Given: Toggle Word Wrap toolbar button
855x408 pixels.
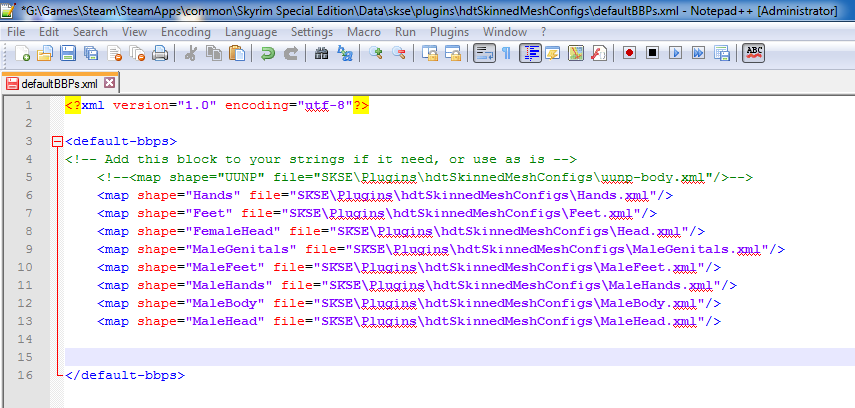Looking at the screenshot, I should tap(484, 53).
